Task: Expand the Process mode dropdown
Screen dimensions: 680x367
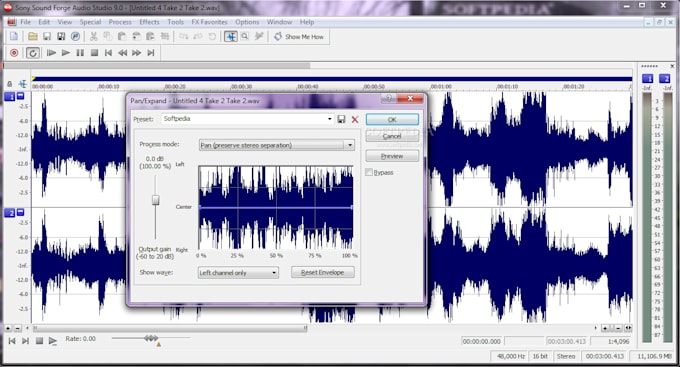Action: (x=277, y=145)
